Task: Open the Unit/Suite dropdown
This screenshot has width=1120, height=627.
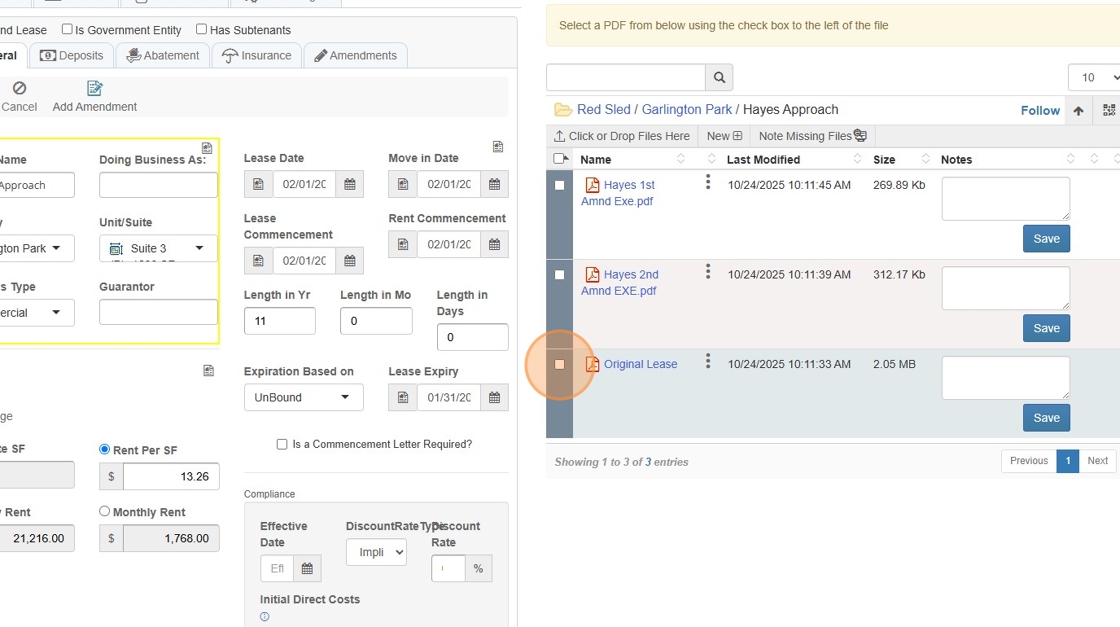Action: (158, 248)
